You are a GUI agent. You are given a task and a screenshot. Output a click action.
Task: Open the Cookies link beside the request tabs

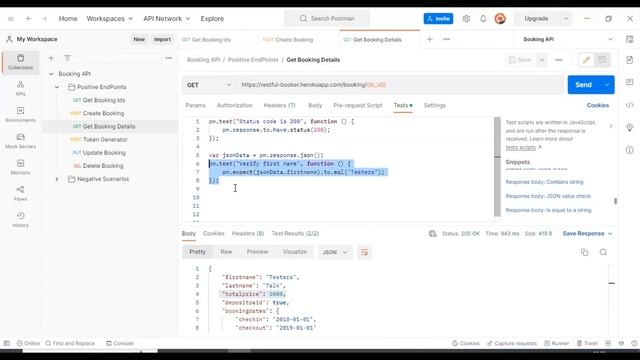pos(598,105)
